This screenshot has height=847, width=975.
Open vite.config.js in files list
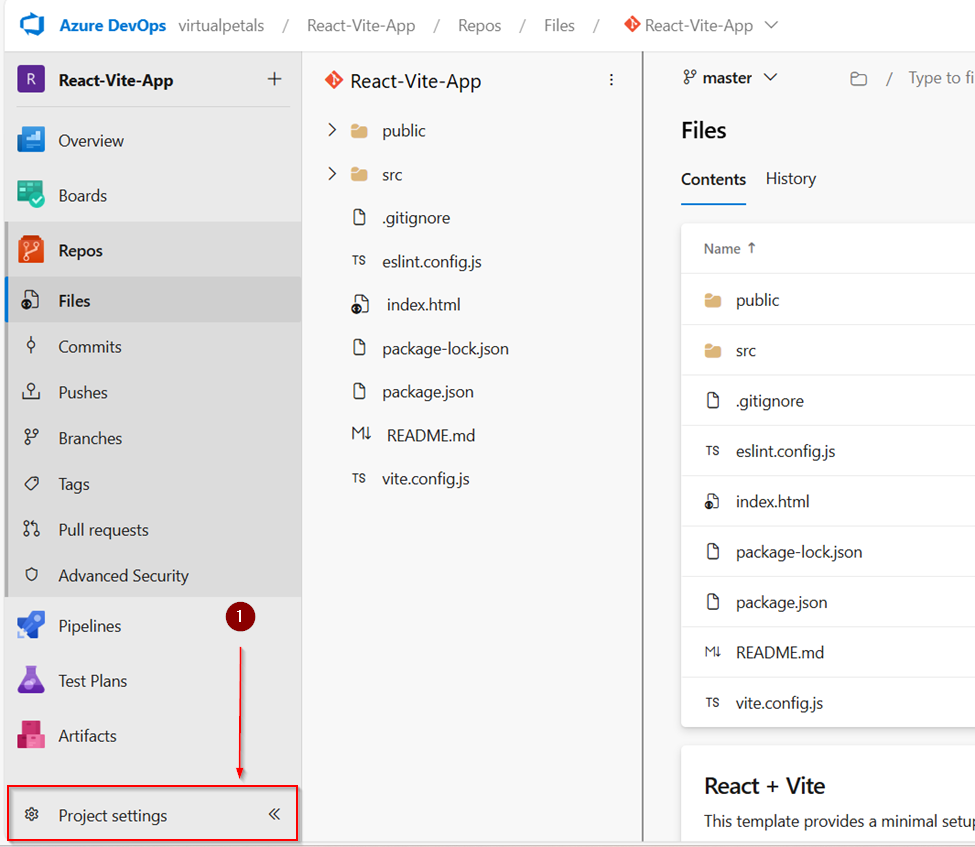(779, 703)
